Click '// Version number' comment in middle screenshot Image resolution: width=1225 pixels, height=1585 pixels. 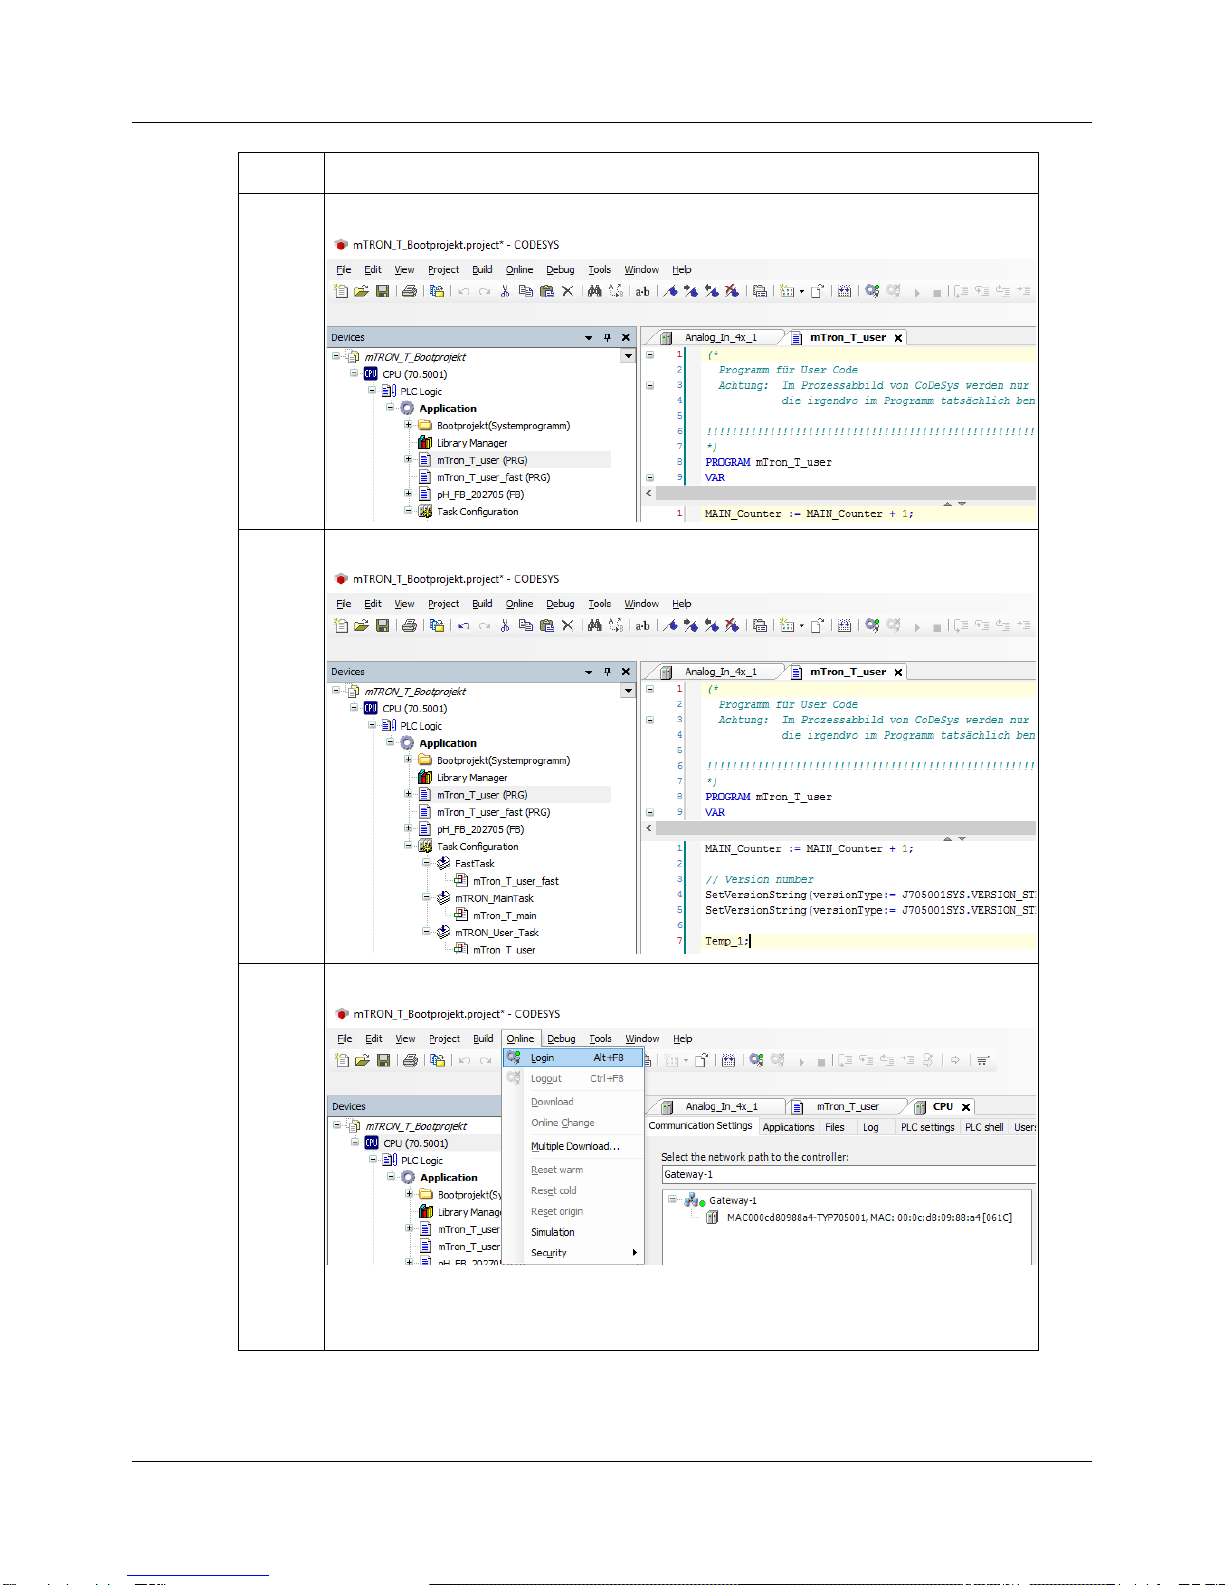click(759, 880)
